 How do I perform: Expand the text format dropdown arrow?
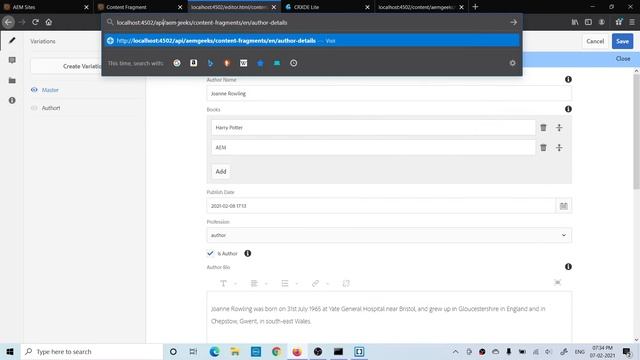236,284
